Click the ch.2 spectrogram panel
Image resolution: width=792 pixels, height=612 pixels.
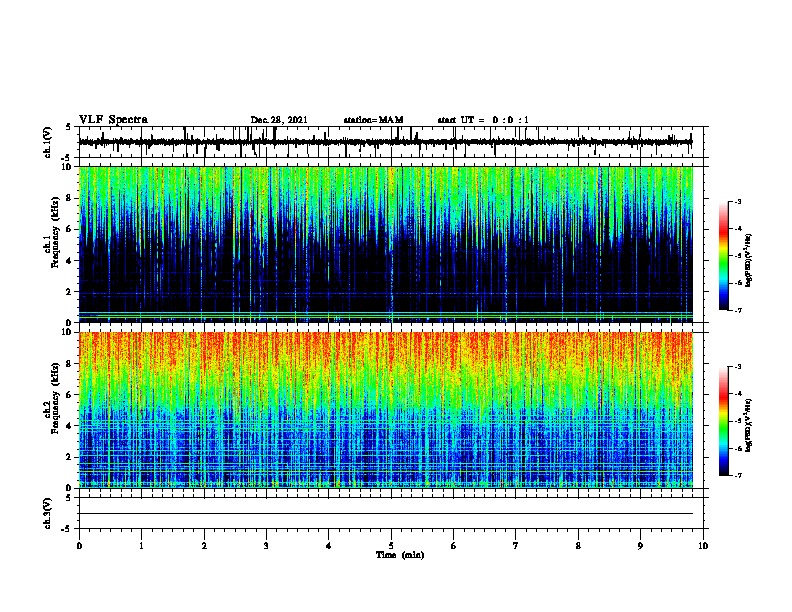pyautogui.click(x=386, y=410)
